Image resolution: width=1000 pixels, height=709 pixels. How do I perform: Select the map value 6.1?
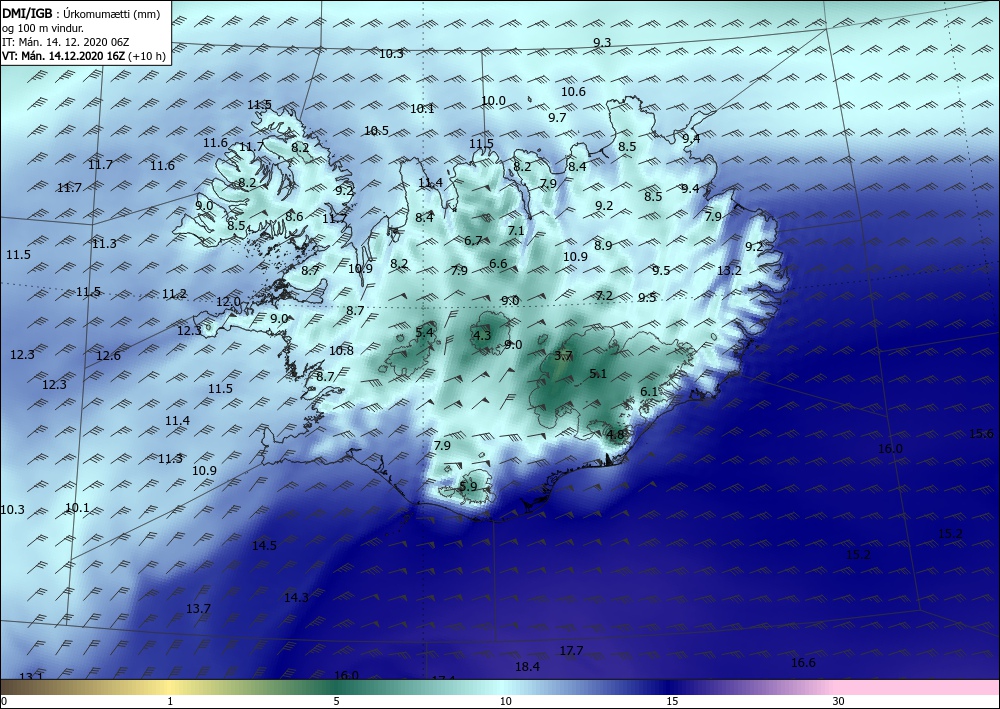point(649,392)
